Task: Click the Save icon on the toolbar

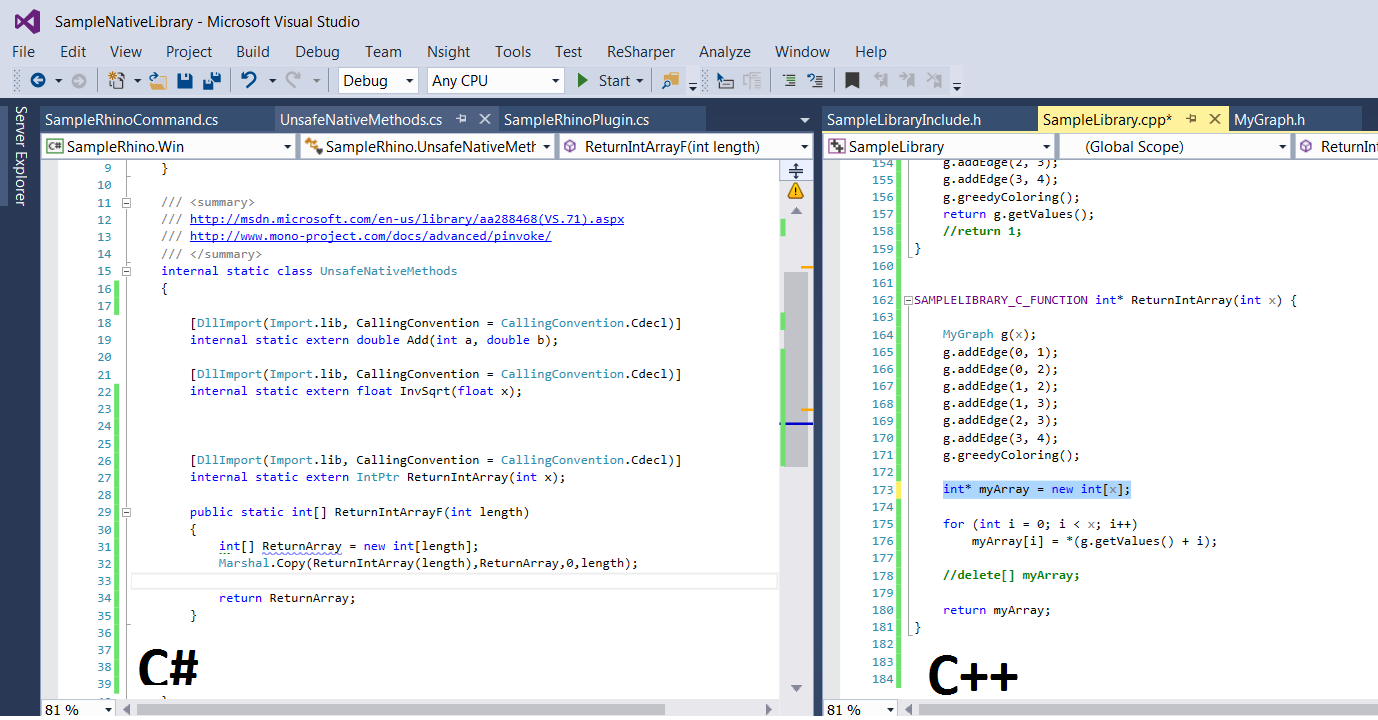Action: coord(184,80)
